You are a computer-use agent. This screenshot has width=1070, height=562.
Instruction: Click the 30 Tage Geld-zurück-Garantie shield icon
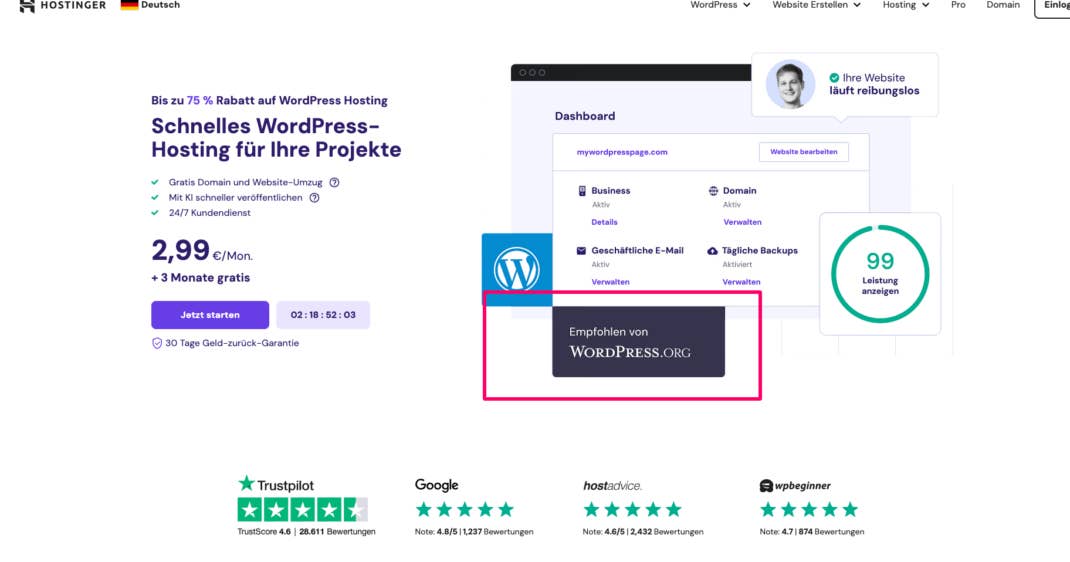tap(157, 343)
